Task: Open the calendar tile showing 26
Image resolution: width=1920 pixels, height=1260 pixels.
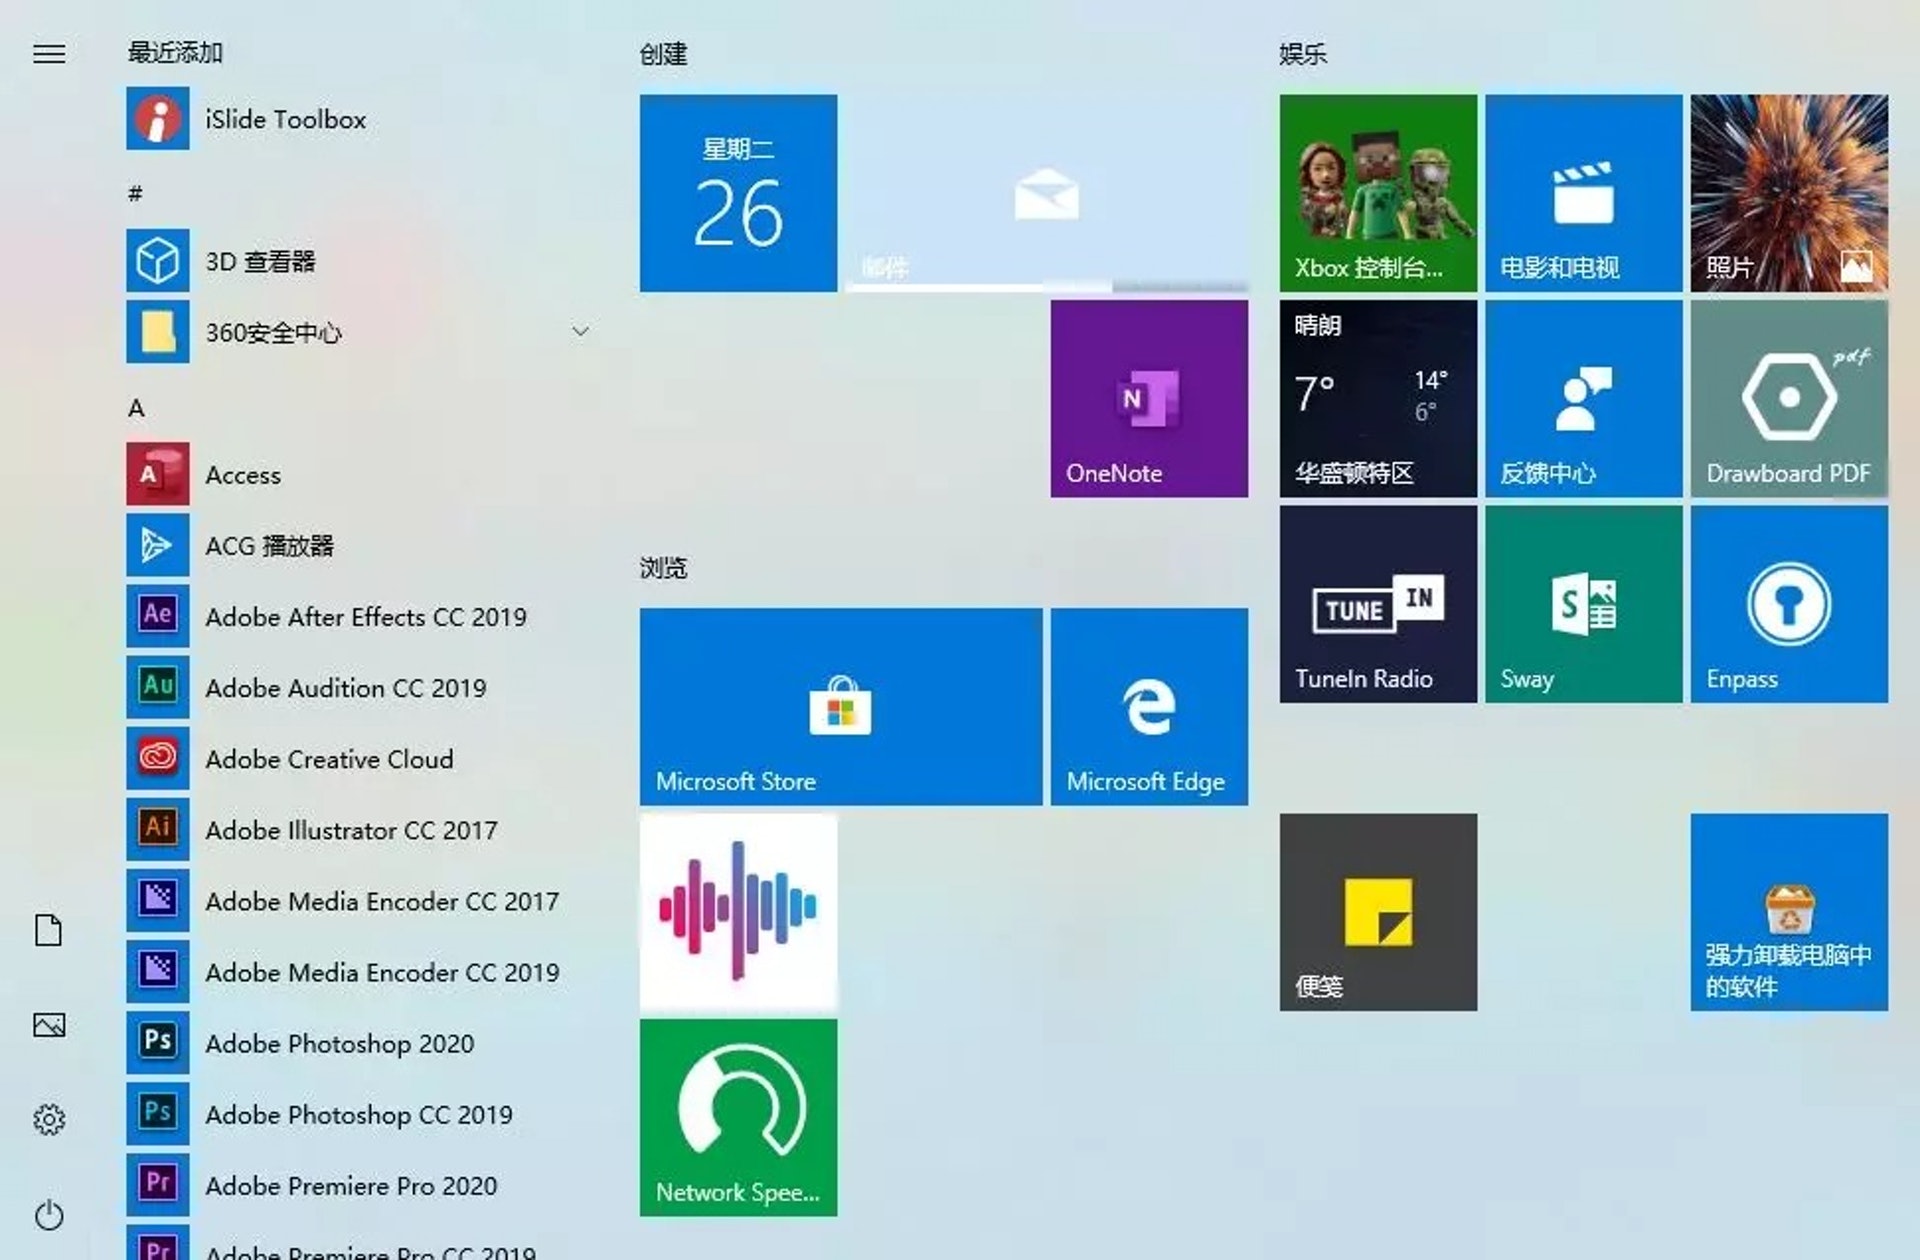Action: tap(738, 193)
